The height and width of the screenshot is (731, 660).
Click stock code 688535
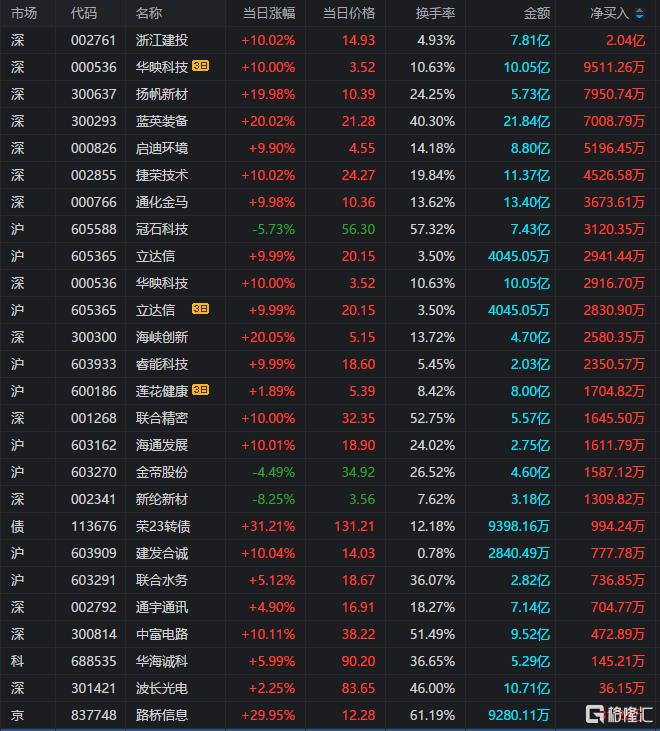click(93, 662)
